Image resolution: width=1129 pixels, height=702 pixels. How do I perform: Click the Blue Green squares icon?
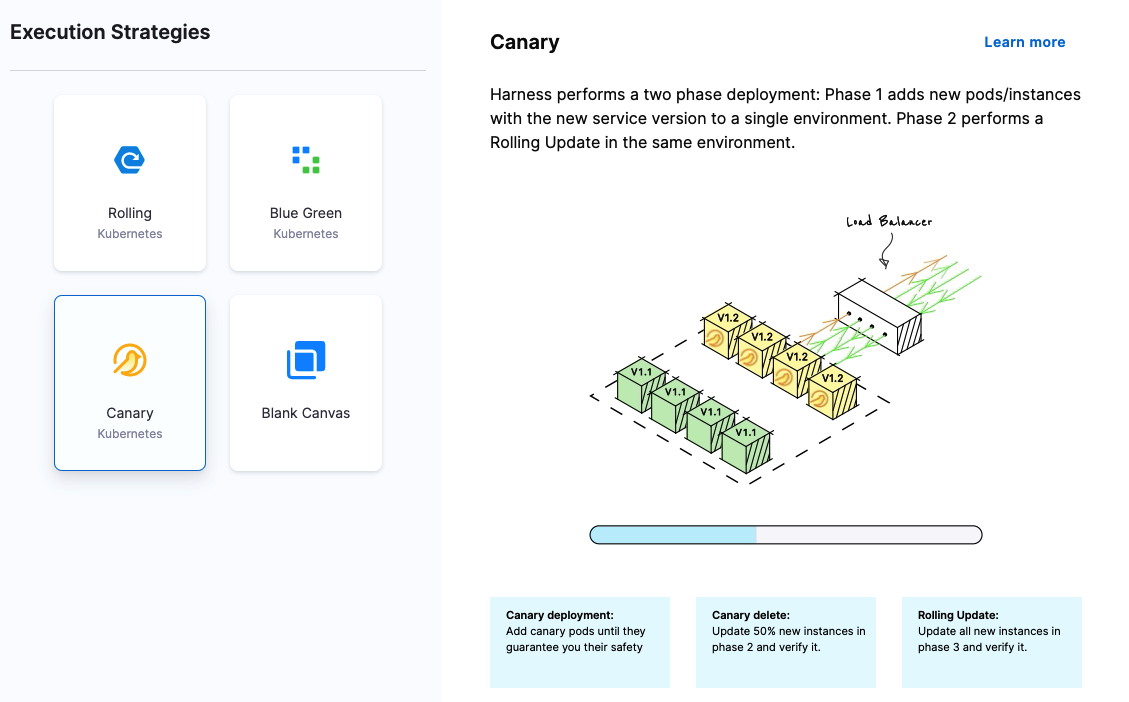306,159
